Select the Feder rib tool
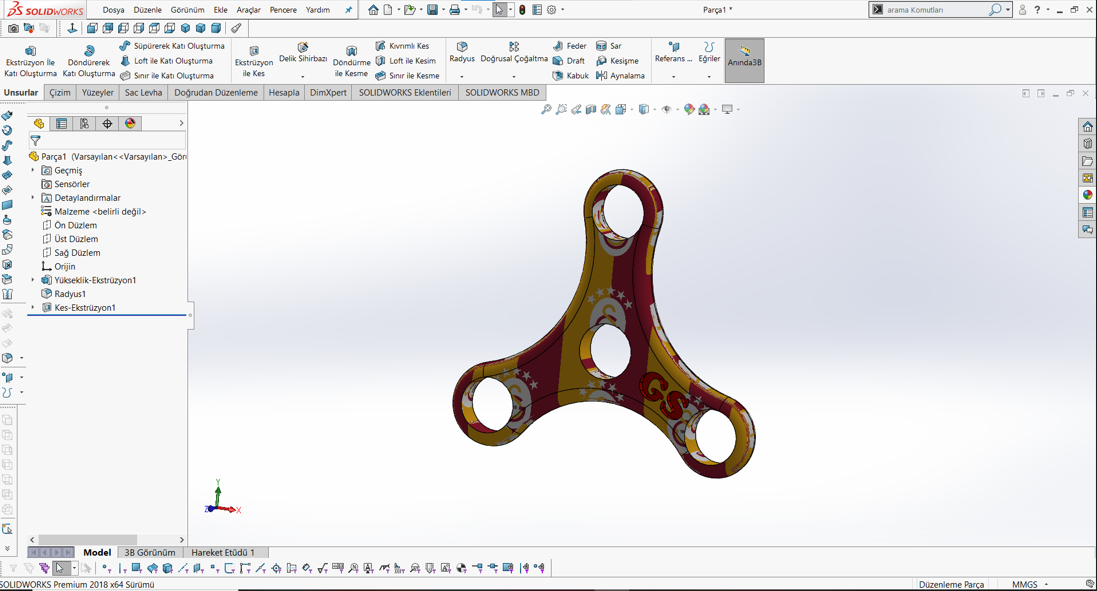Screen dimensions: 1097x591 [569, 45]
